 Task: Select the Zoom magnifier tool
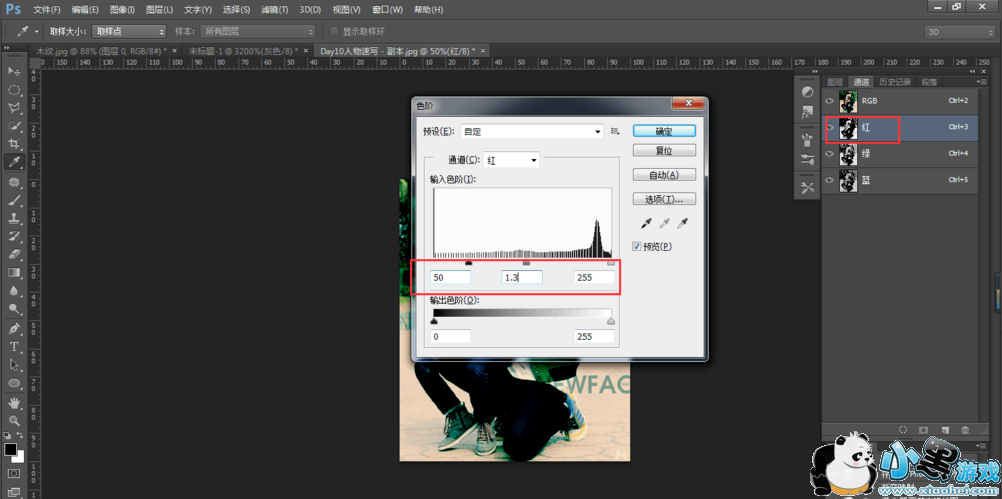point(14,420)
